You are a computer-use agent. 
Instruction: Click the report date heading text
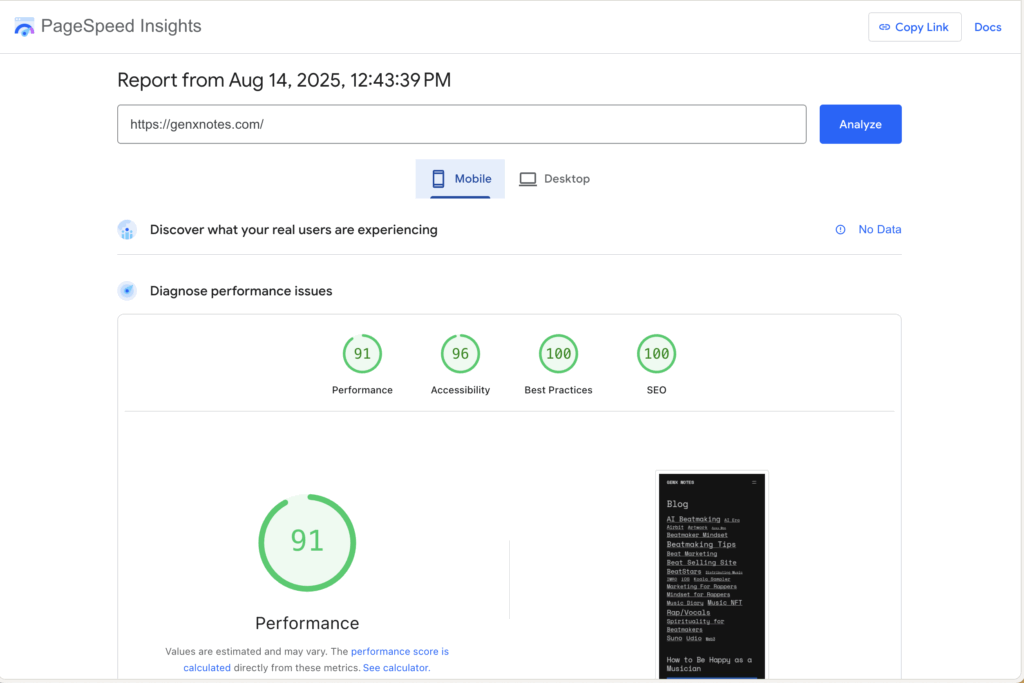click(x=284, y=80)
